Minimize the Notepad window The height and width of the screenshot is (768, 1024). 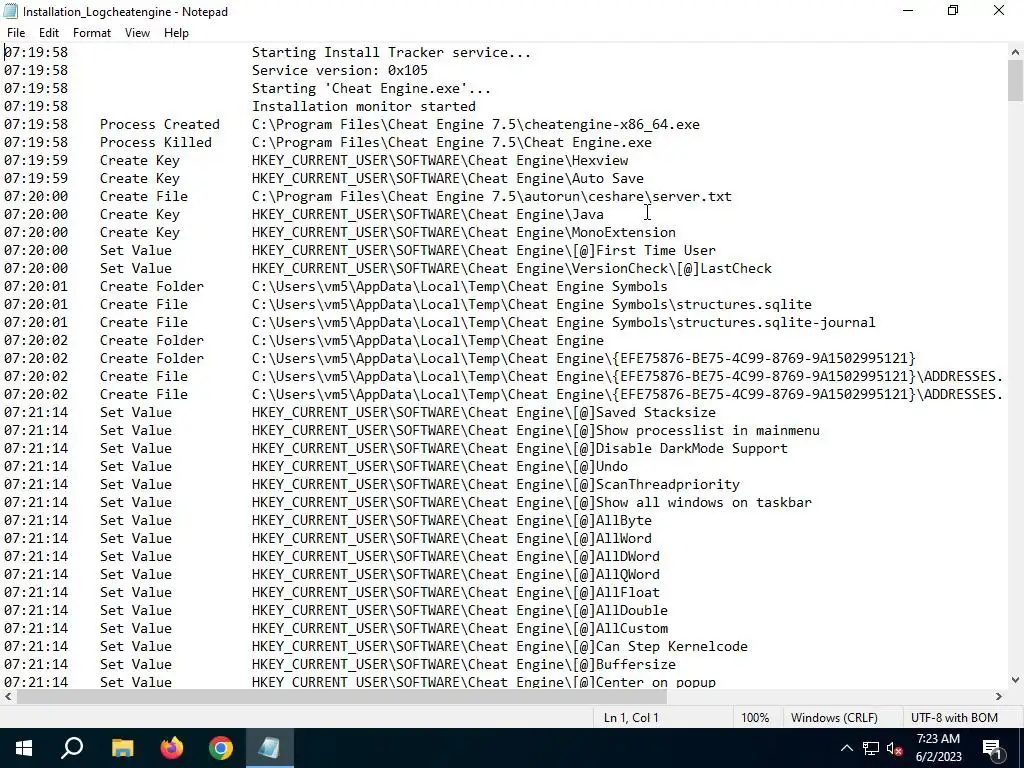pos(908,11)
